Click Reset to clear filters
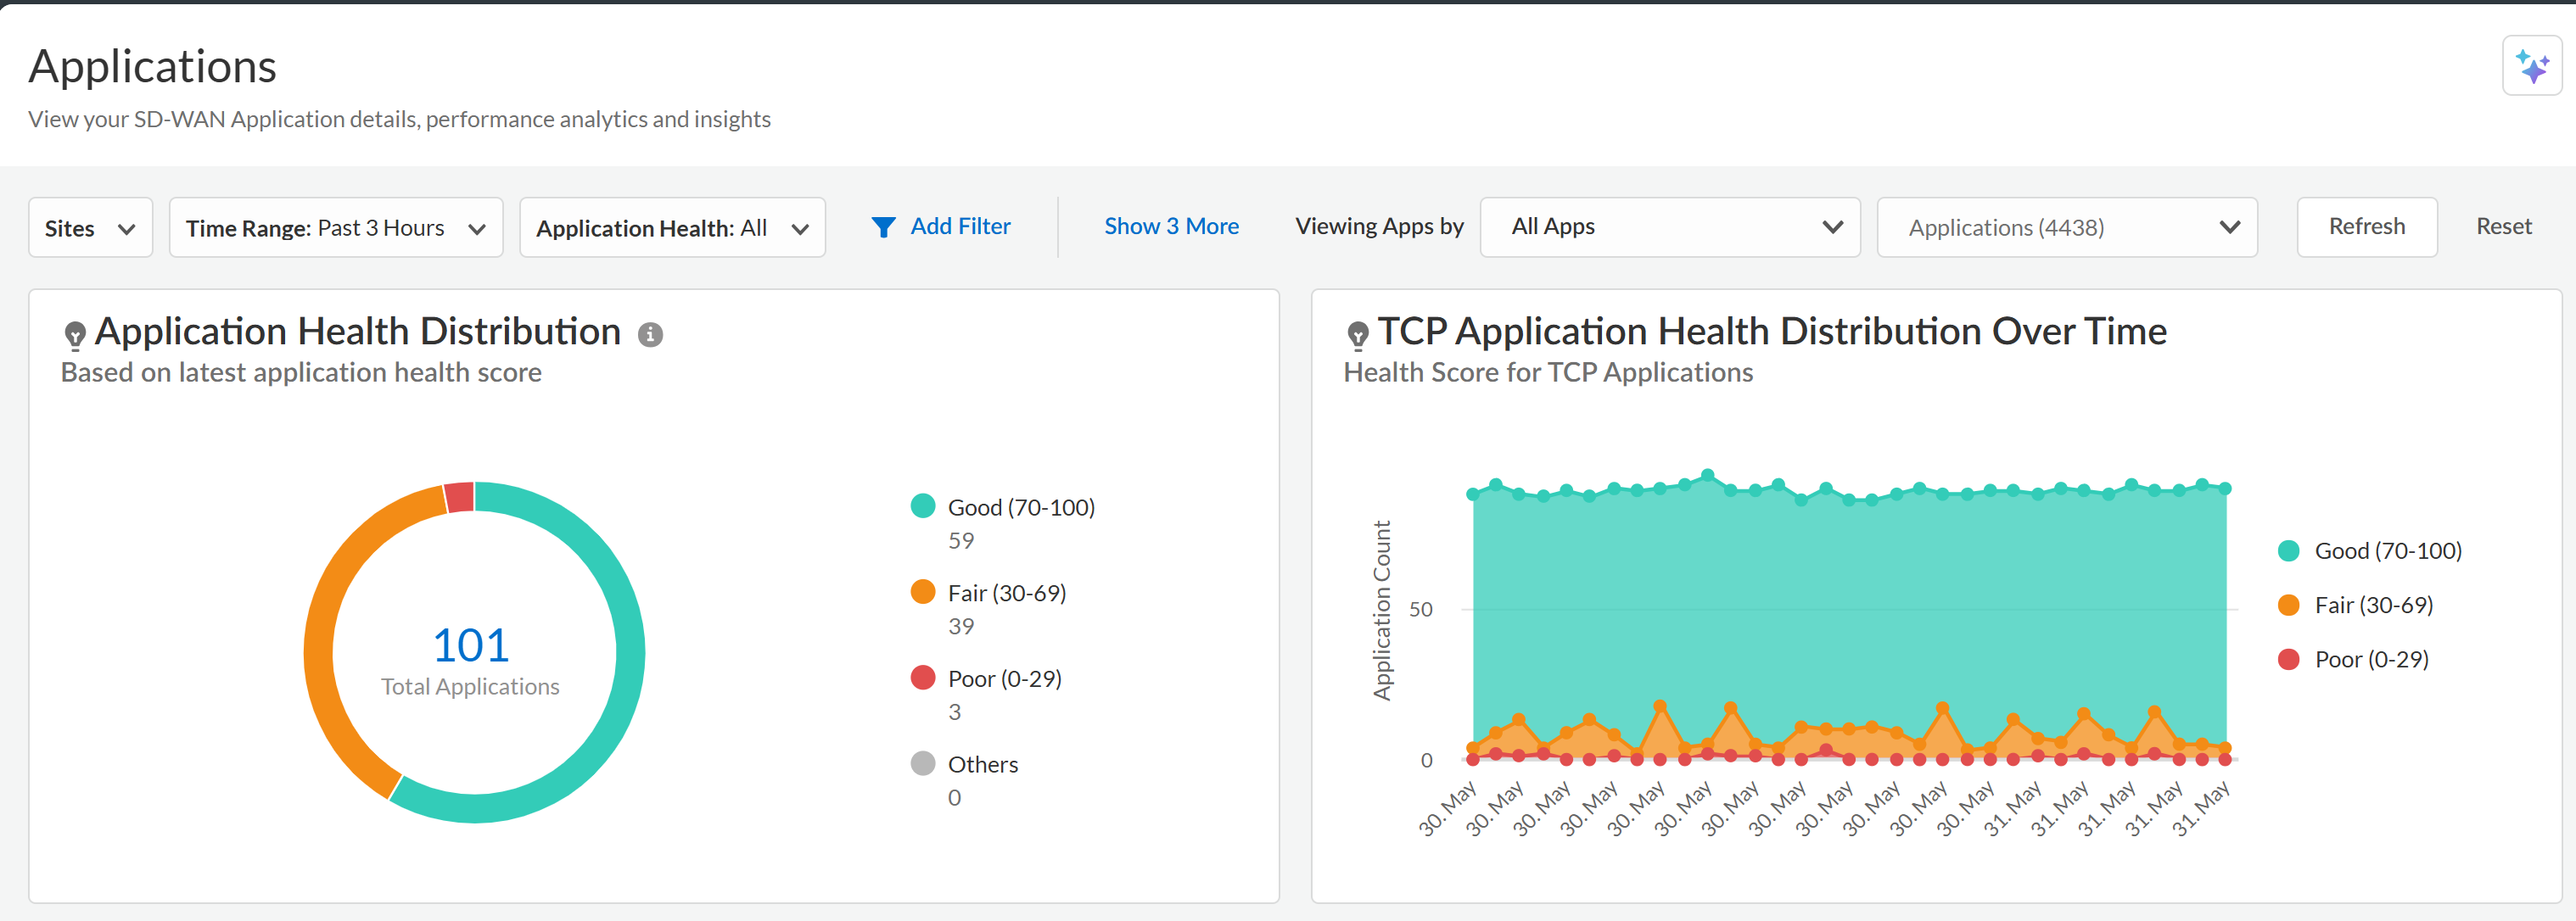 (2503, 227)
